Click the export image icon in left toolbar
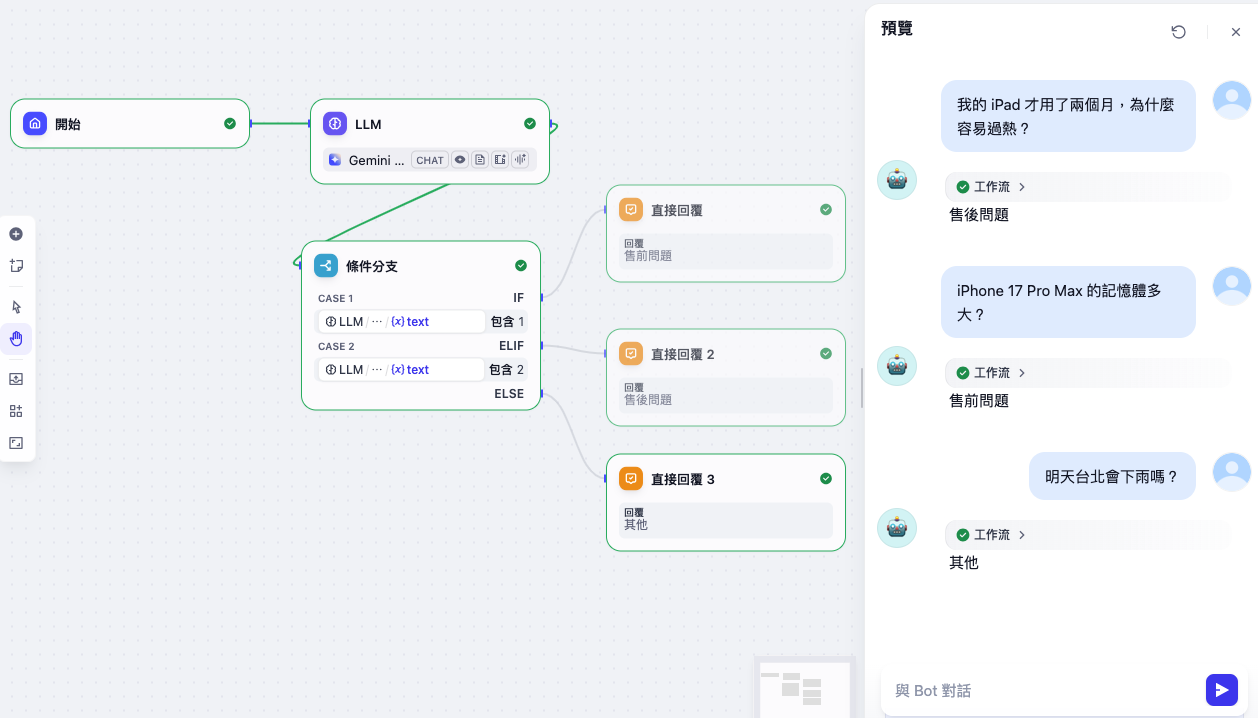The image size is (1258, 718). (16, 379)
